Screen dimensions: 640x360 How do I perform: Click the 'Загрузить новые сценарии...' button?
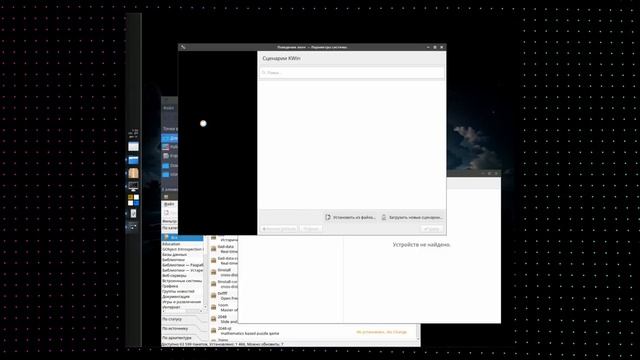411,218
